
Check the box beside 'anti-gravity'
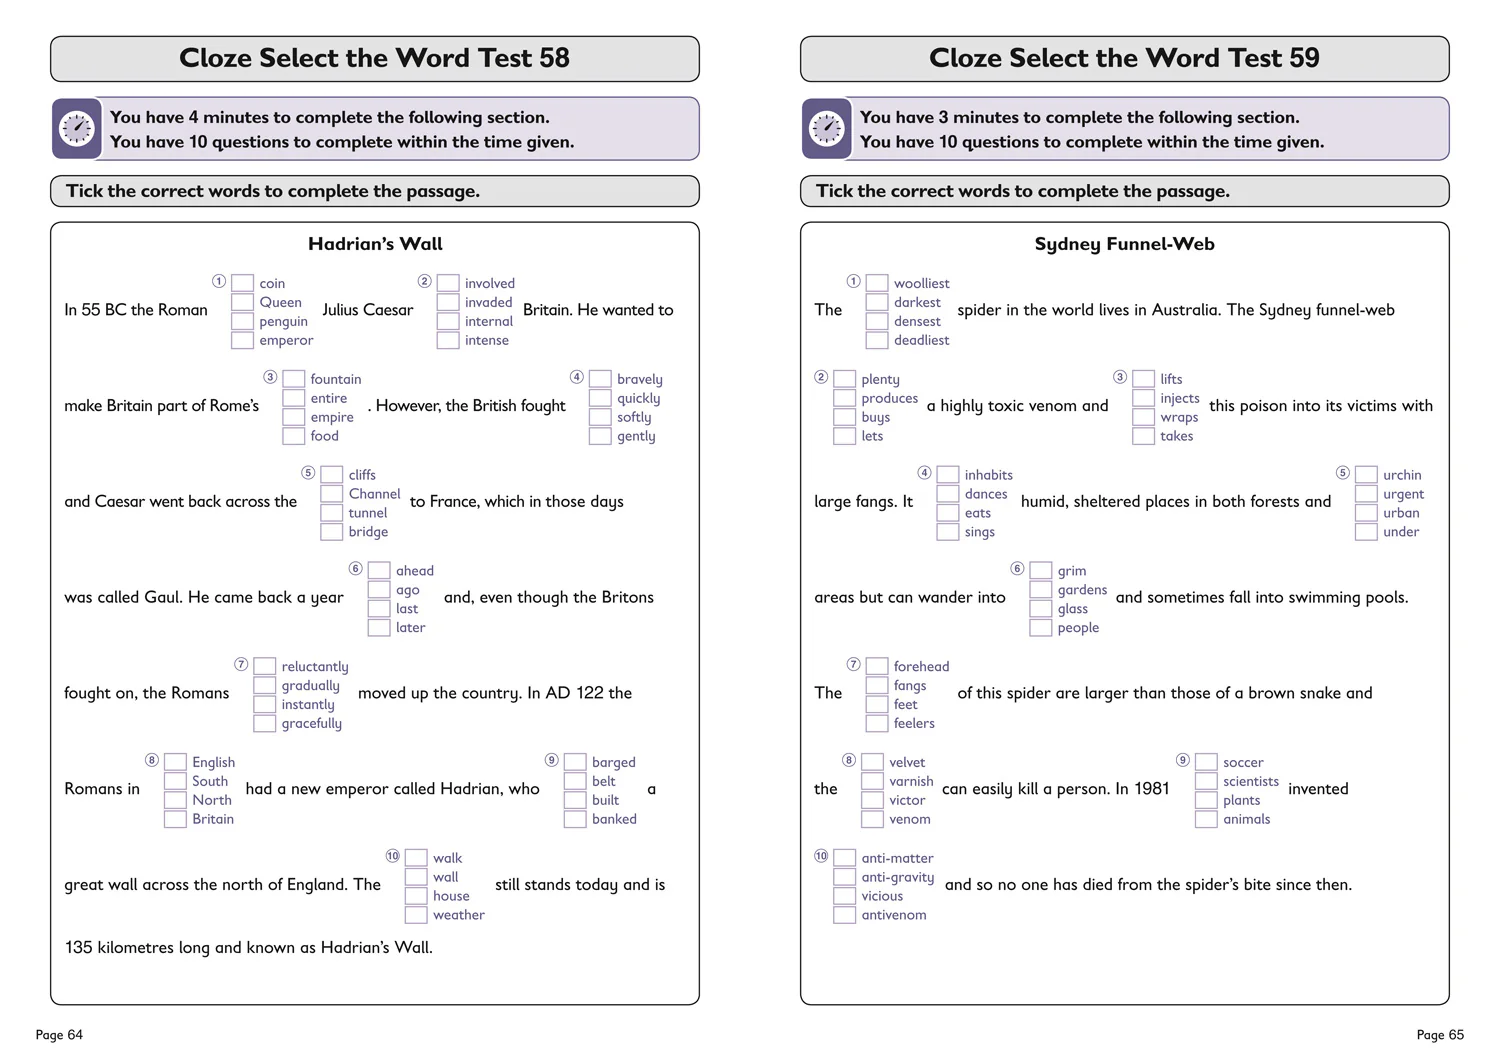pos(845,877)
